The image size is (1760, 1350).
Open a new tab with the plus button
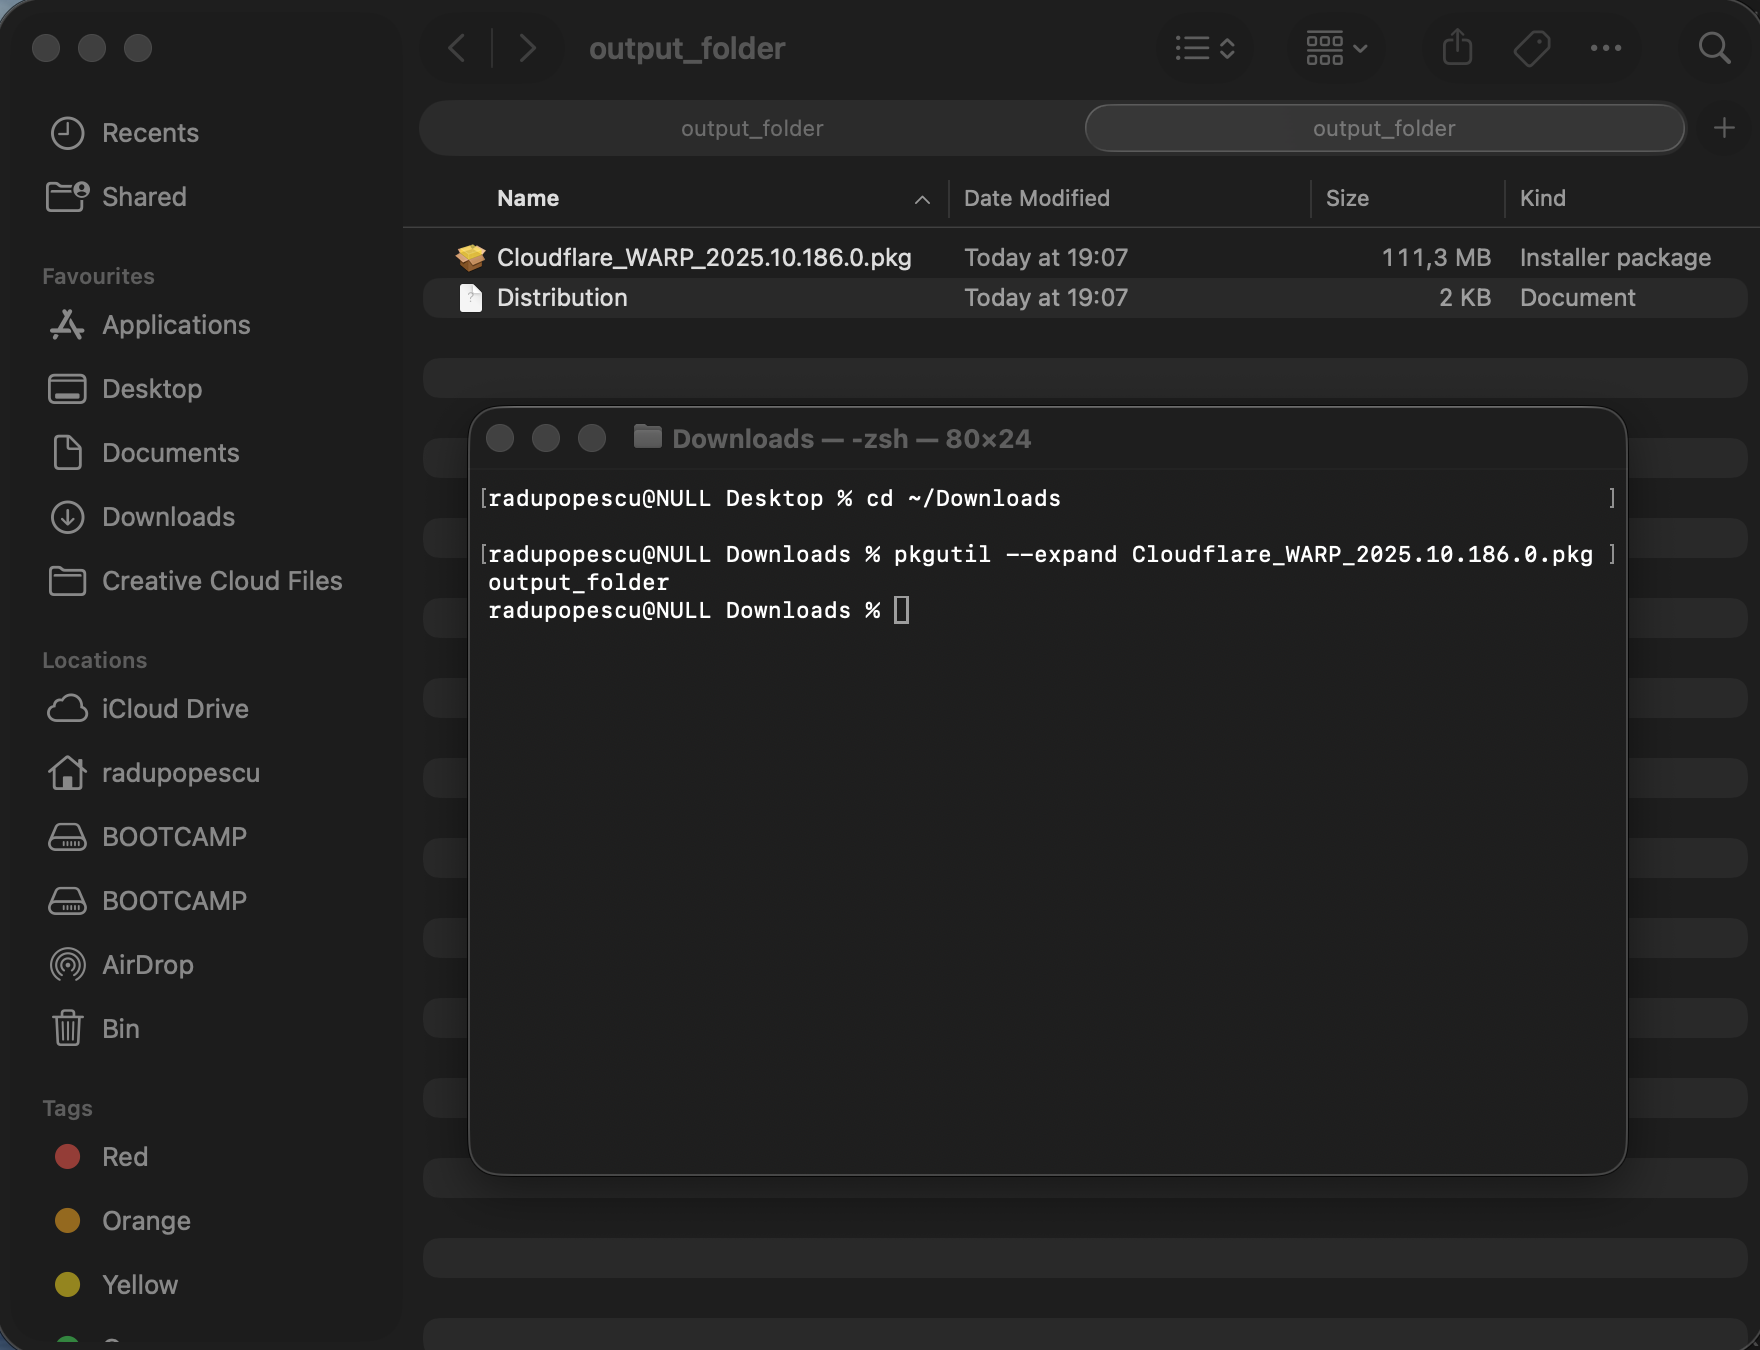point(1724,127)
